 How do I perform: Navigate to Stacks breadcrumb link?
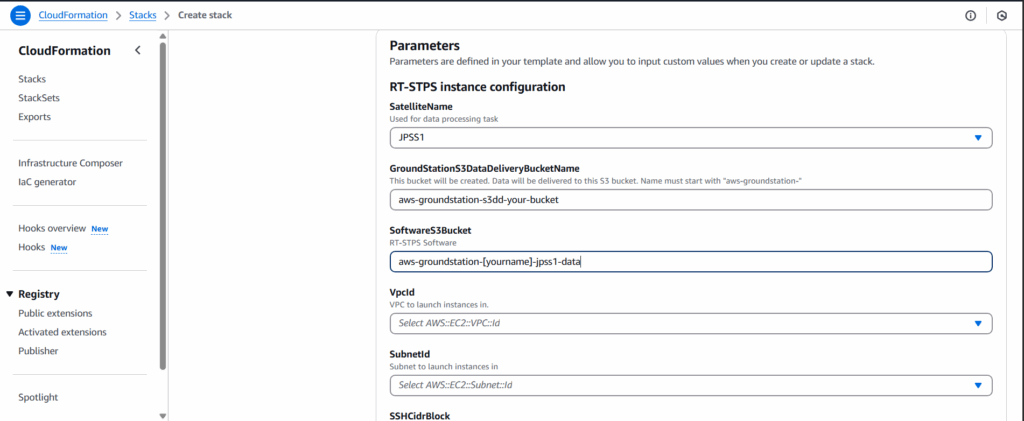[143, 16]
